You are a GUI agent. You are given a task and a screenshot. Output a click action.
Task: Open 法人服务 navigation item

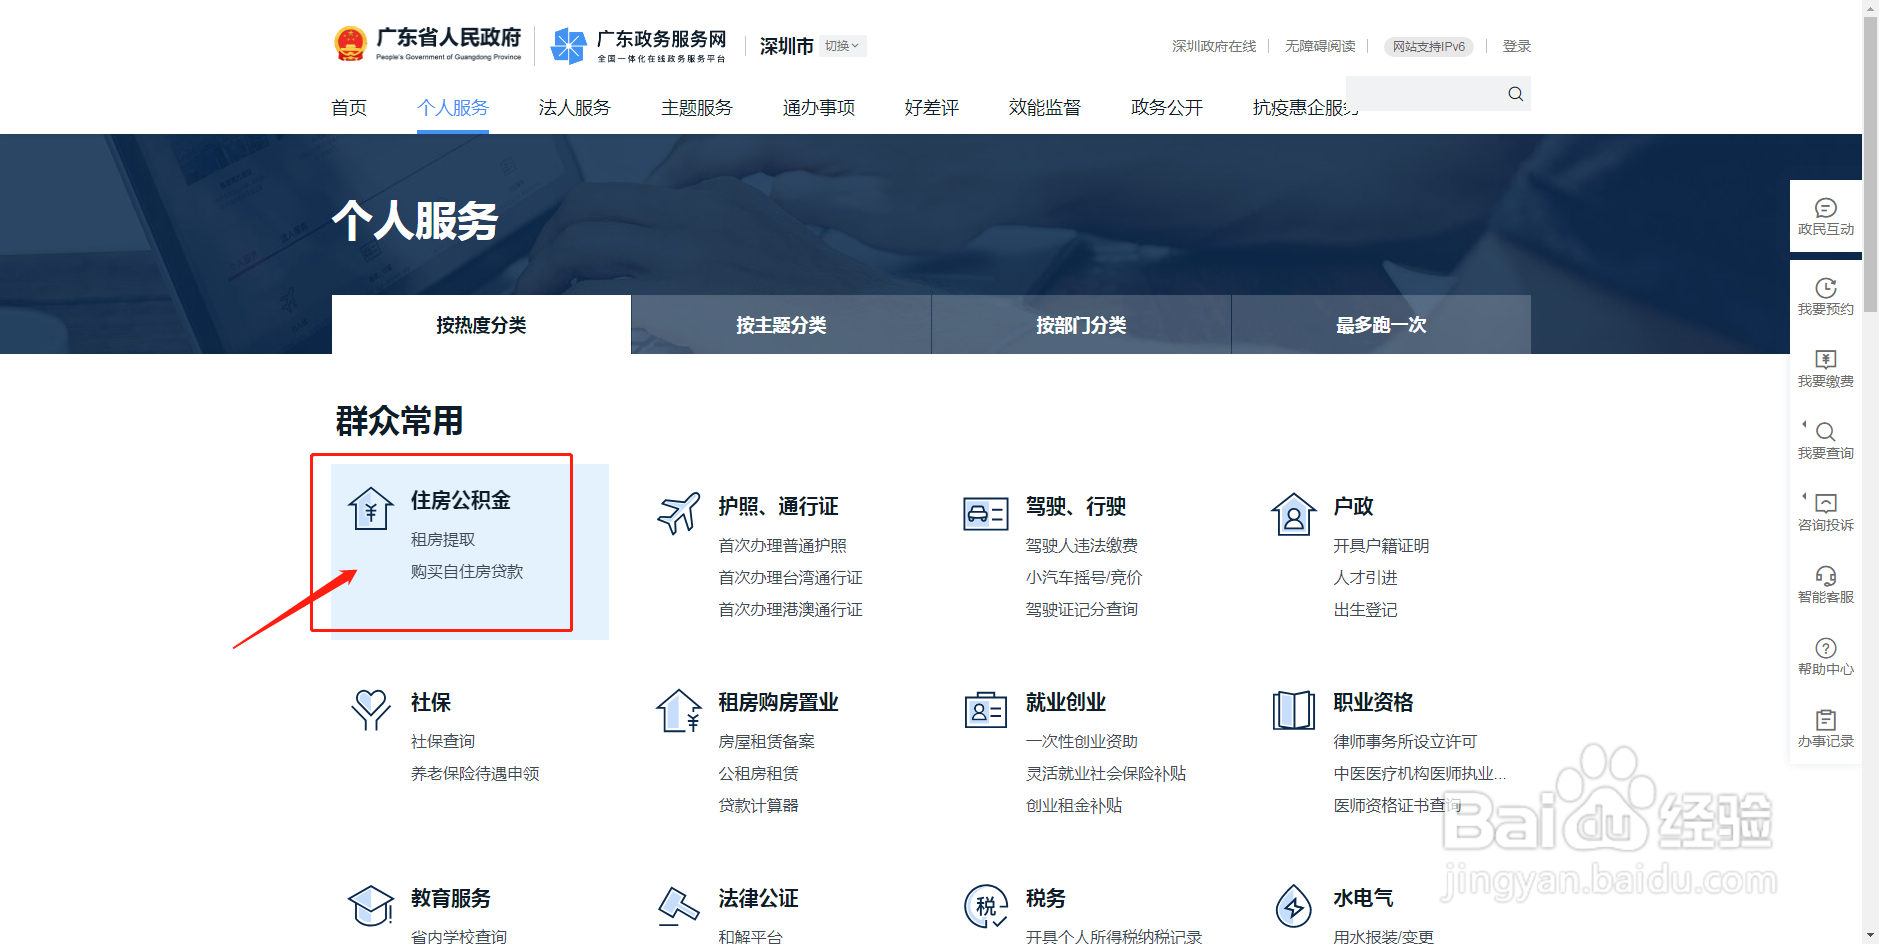point(575,108)
